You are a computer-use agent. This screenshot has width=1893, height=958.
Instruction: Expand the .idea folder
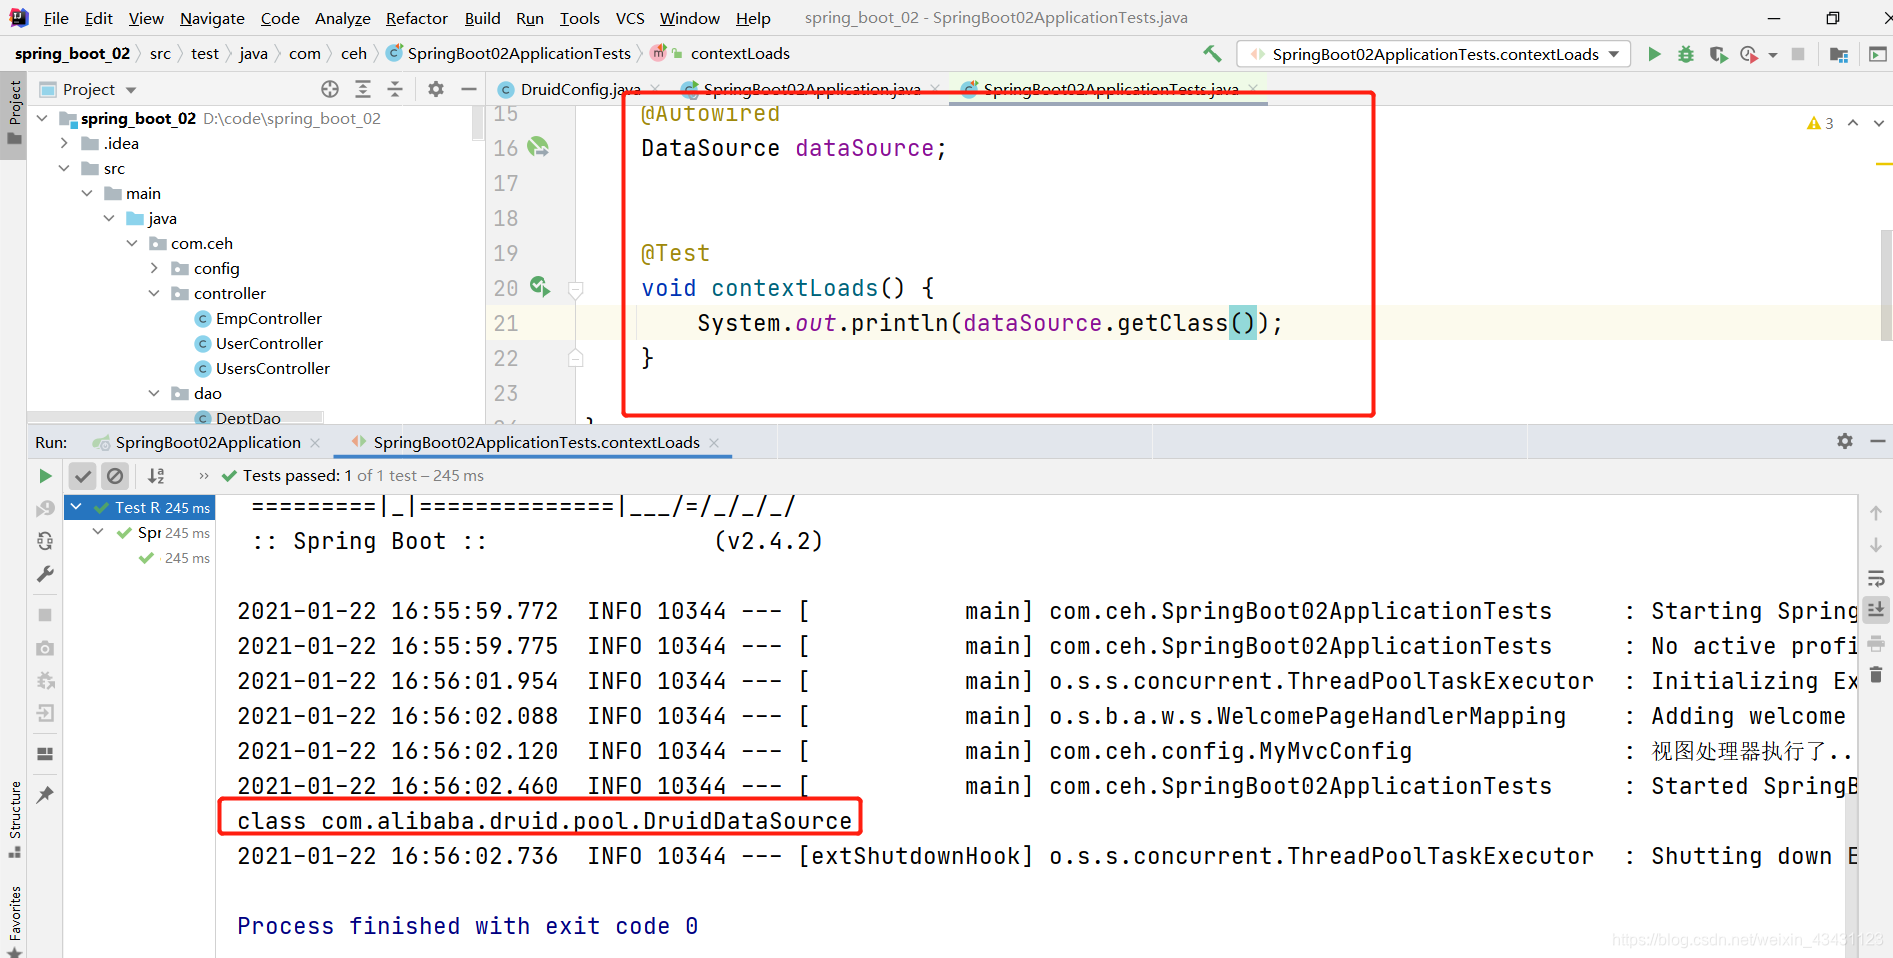pos(64,143)
